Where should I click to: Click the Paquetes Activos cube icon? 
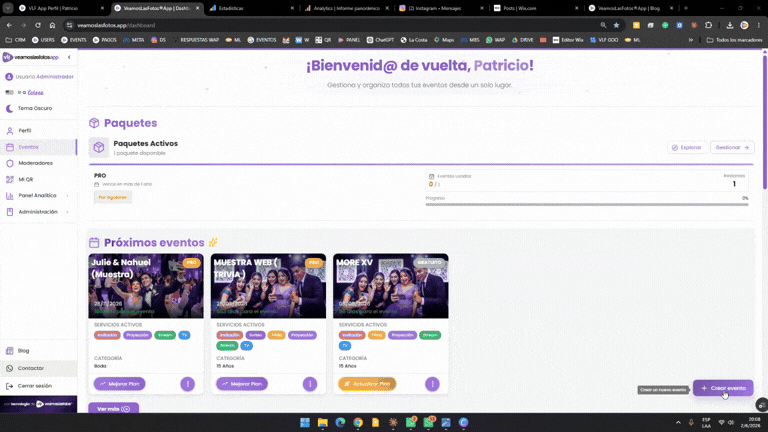[99, 147]
